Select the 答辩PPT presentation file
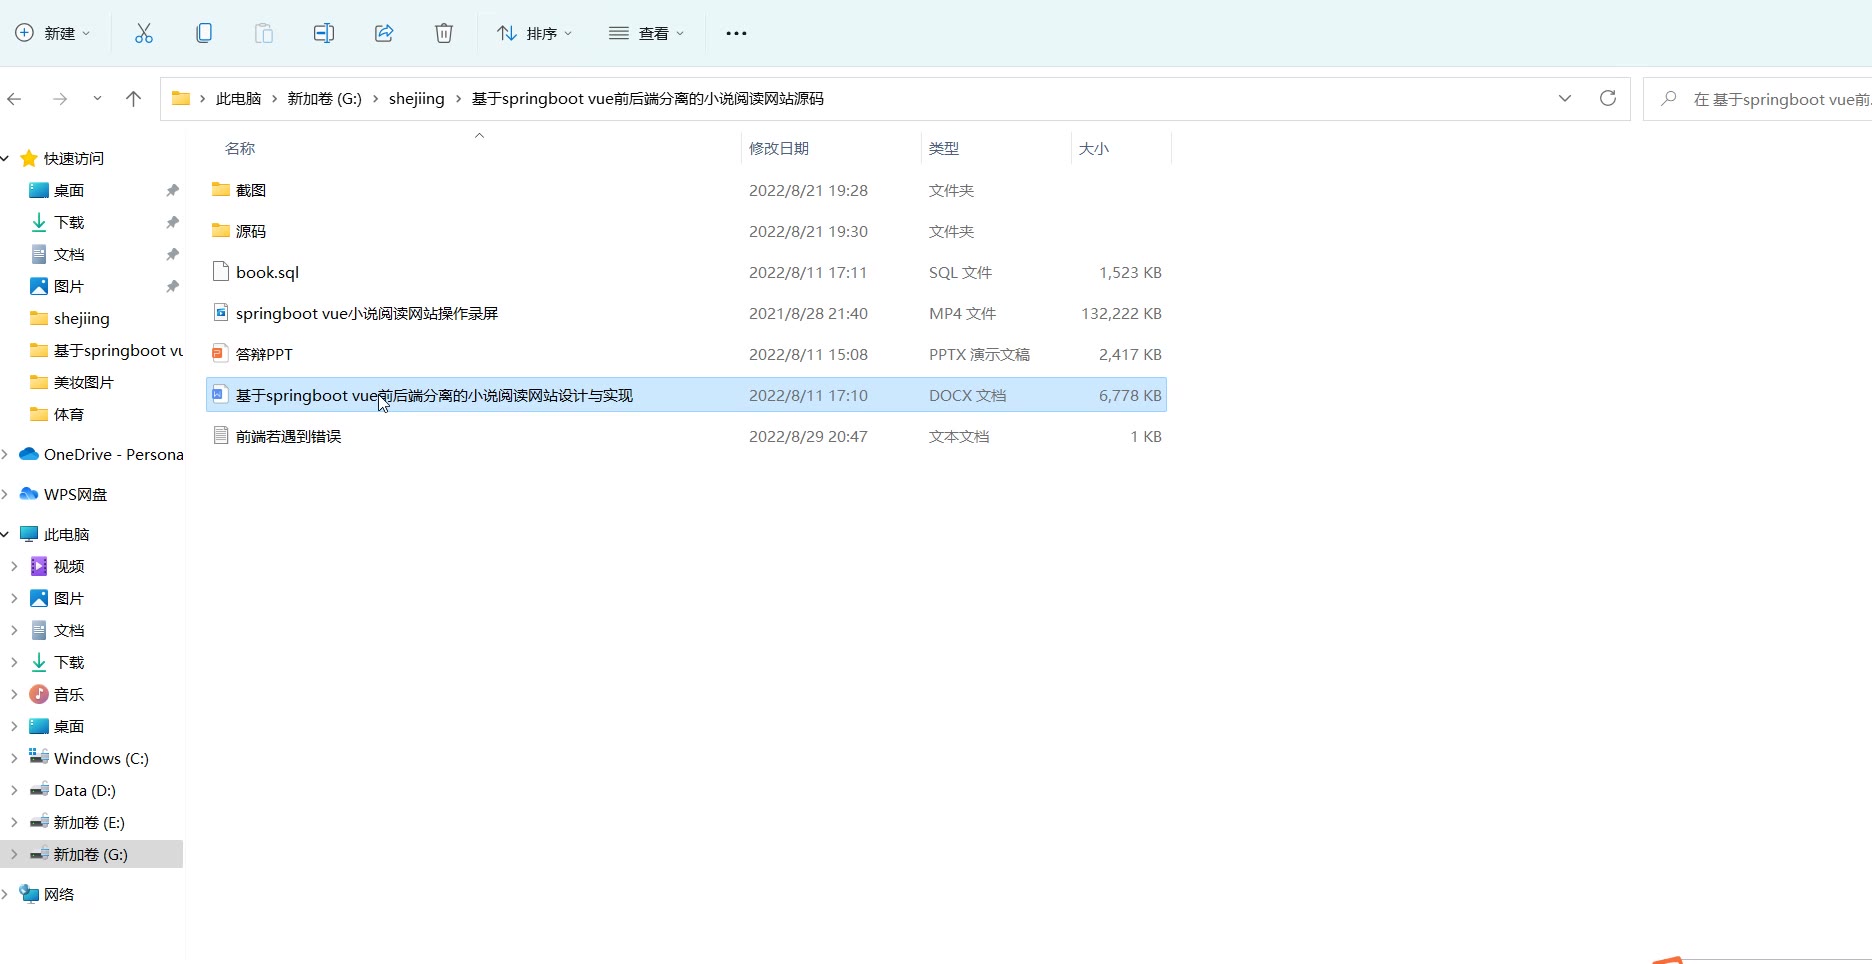The image size is (1872, 964). point(264,354)
